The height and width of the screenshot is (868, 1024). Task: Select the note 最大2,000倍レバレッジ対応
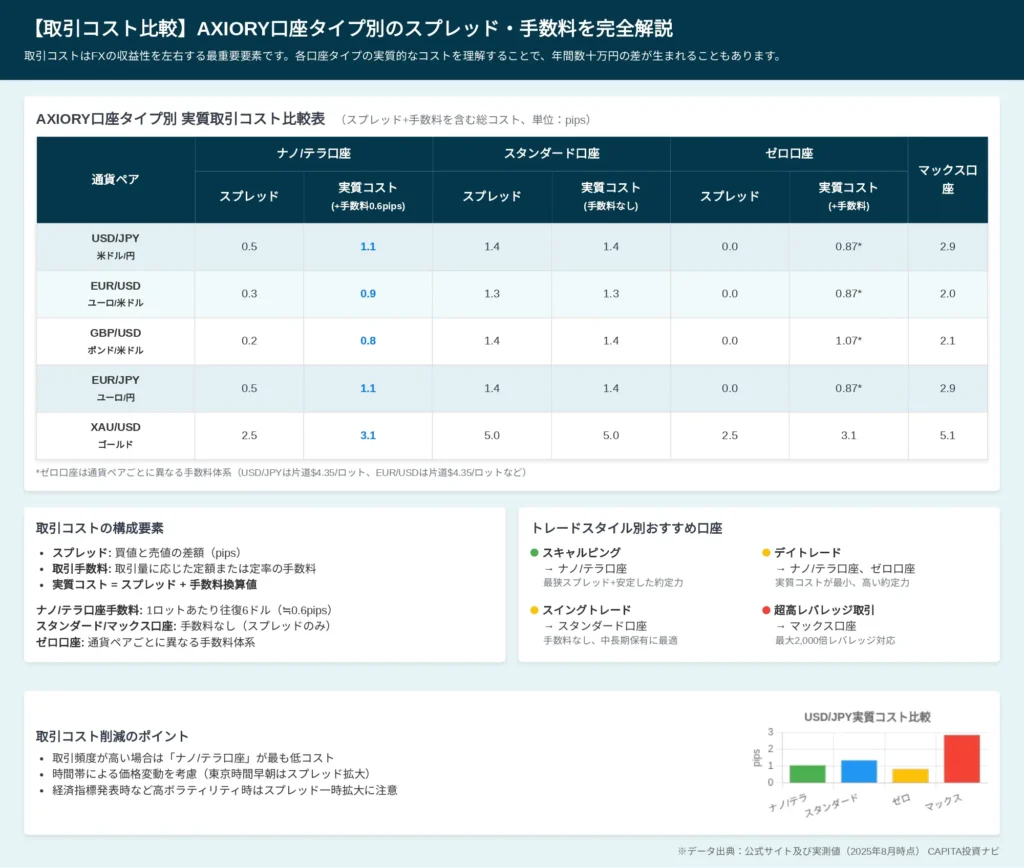click(x=835, y=641)
